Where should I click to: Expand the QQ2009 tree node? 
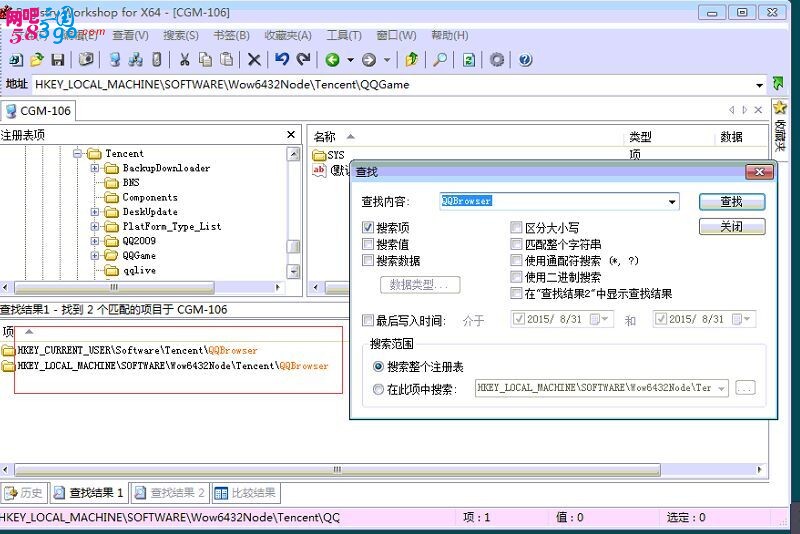point(95,241)
